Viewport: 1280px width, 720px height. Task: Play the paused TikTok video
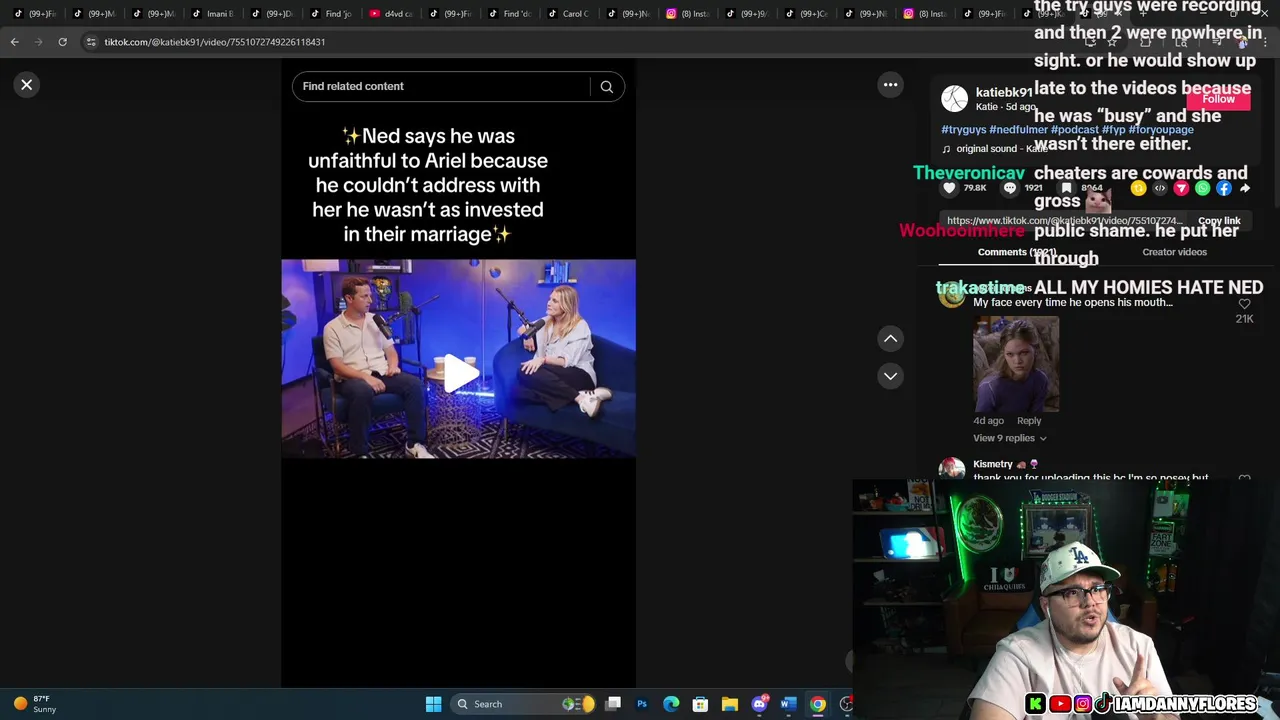(459, 372)
